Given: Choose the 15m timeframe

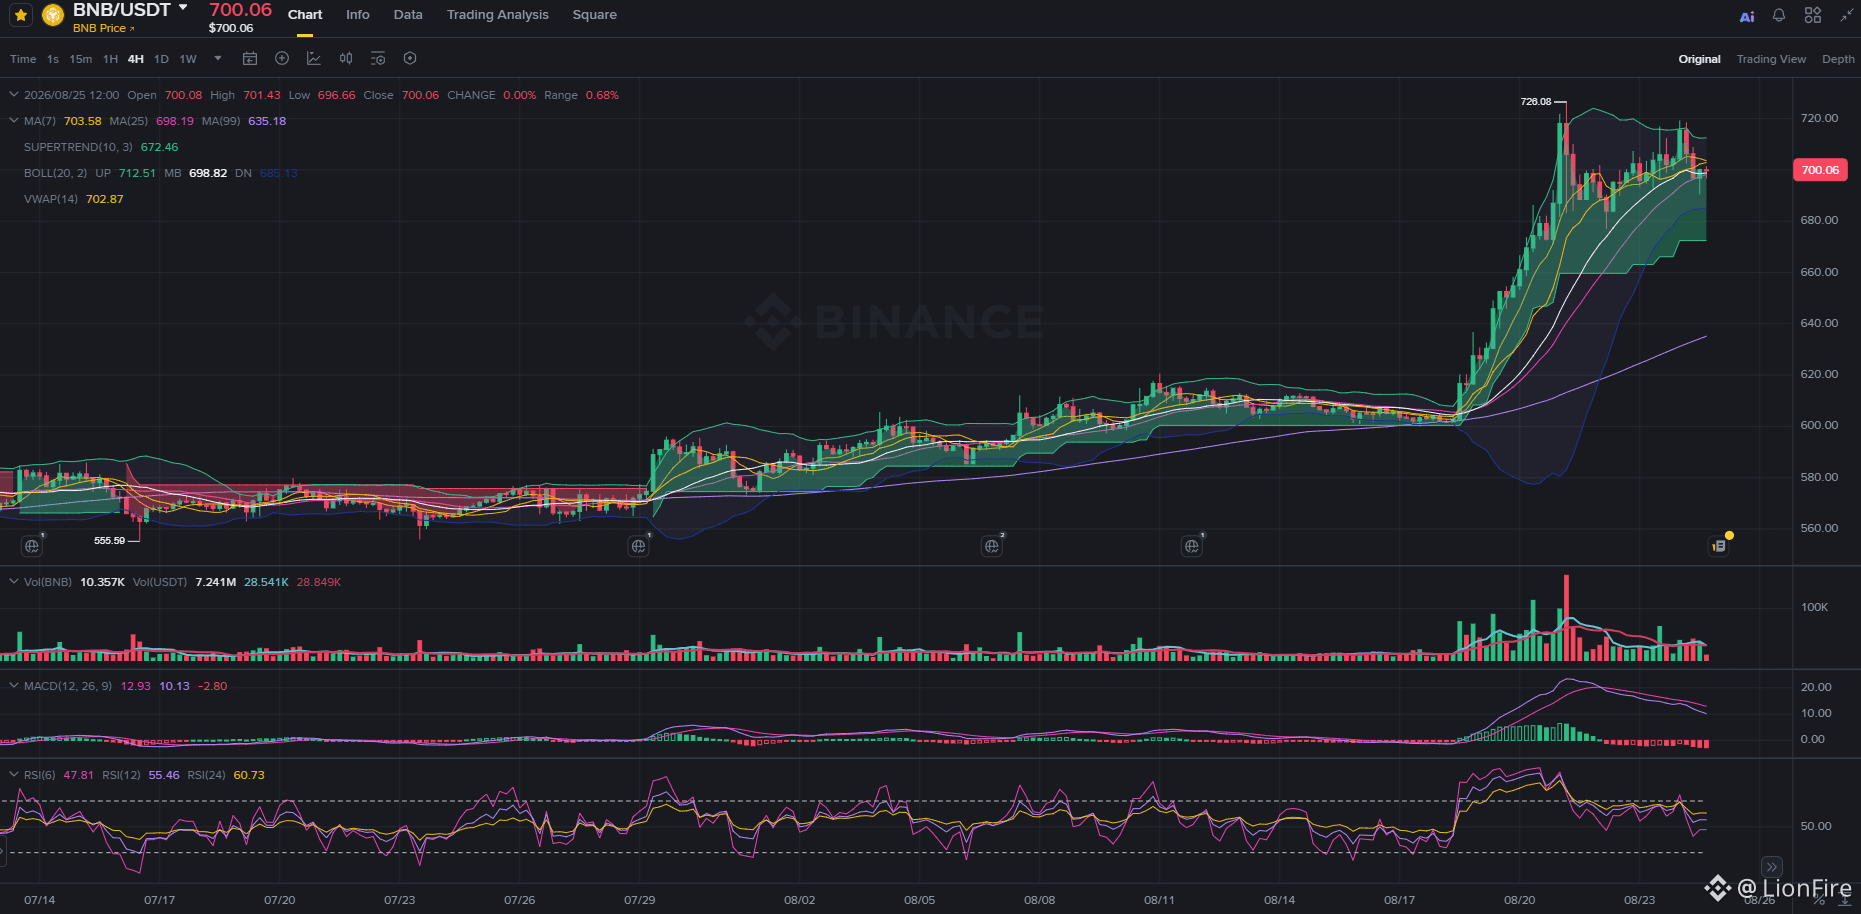Looking at the screenshot, I should pos(81,59).
